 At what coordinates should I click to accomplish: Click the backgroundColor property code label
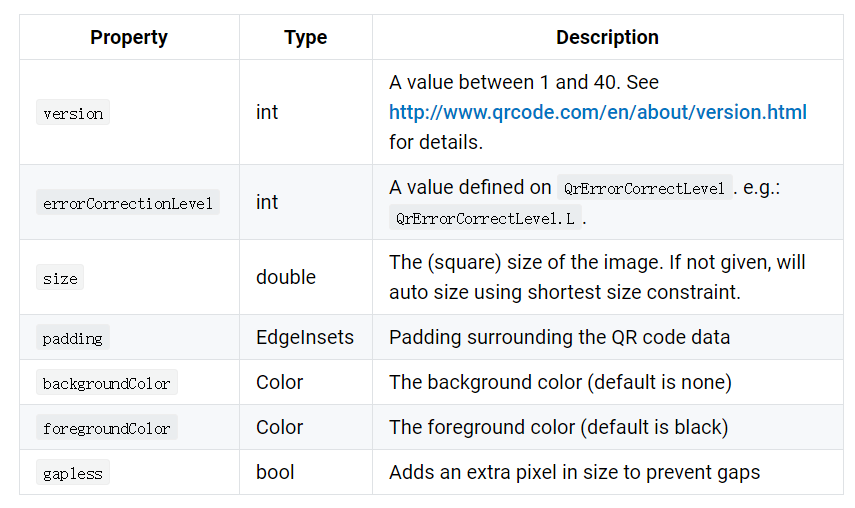pos(107,383)
